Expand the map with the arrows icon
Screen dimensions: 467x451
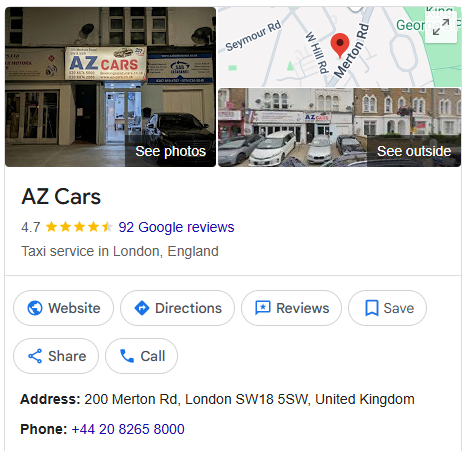[441, 27]
